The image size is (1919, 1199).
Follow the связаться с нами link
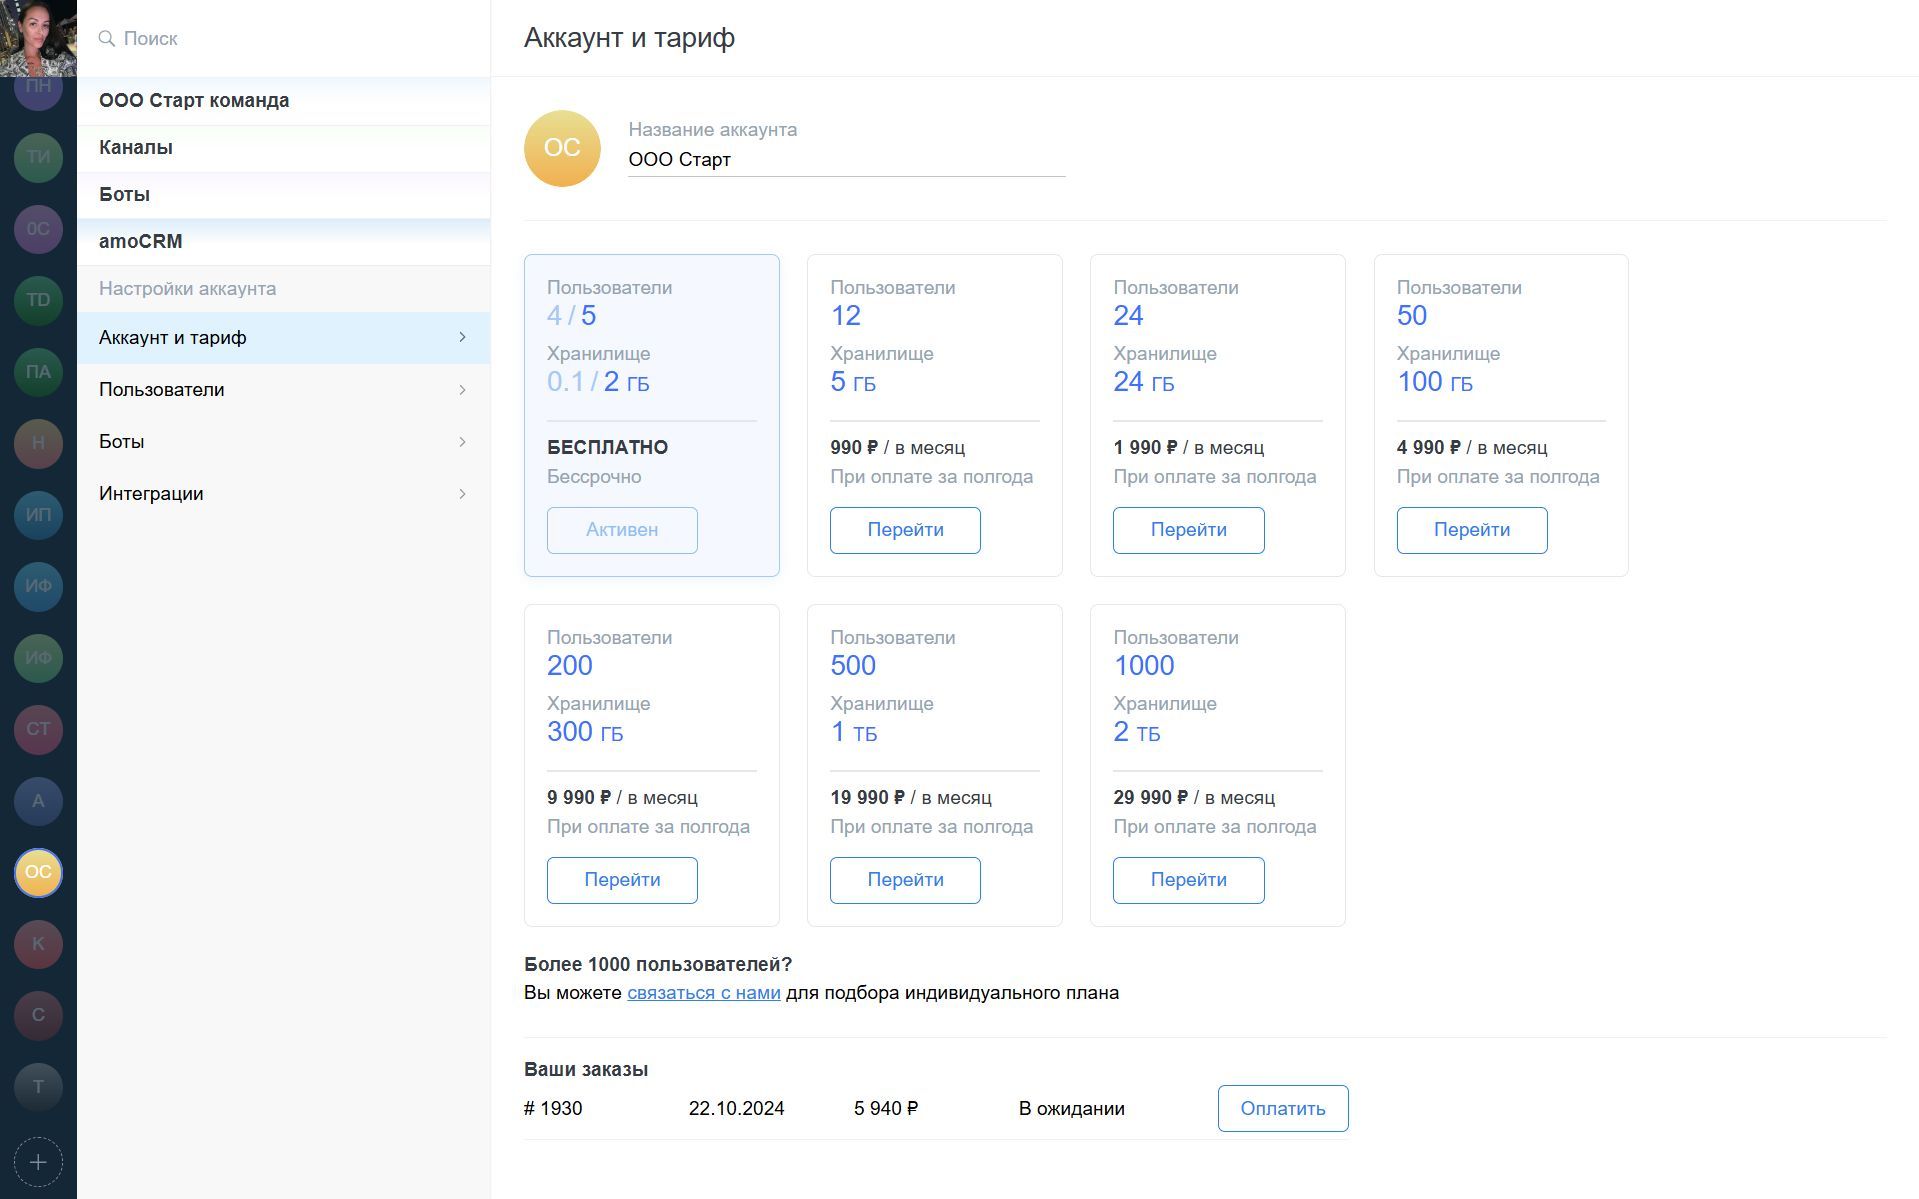click(x=703, y=993)
